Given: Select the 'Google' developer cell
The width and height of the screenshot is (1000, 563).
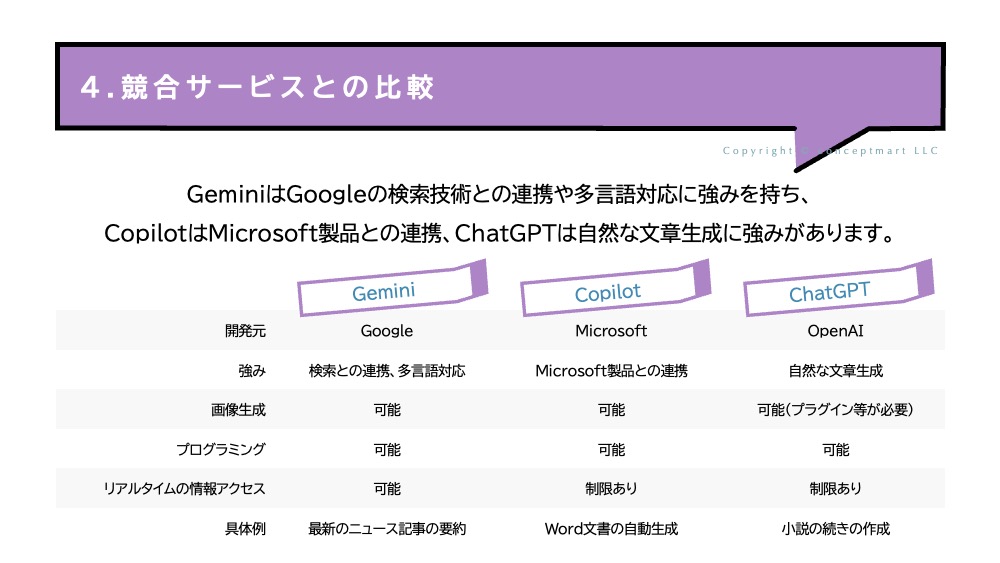Looking at the screenshot, I should [386, 331].
